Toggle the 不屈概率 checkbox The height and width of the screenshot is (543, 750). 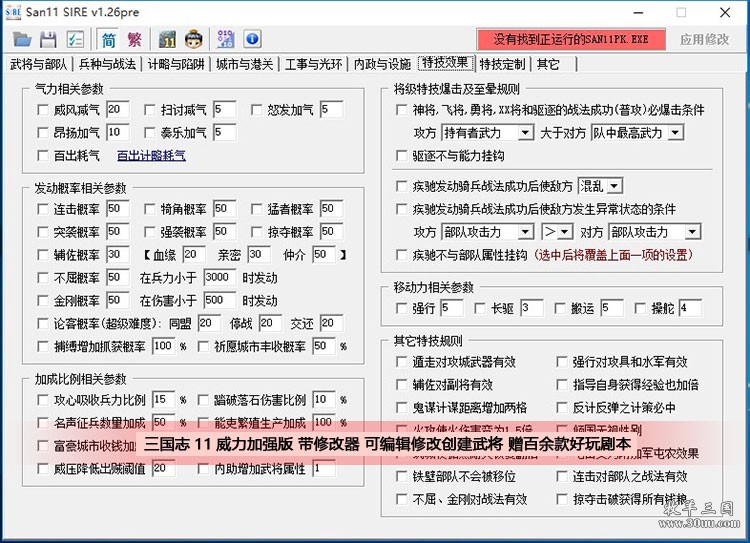tap(43, 278)
